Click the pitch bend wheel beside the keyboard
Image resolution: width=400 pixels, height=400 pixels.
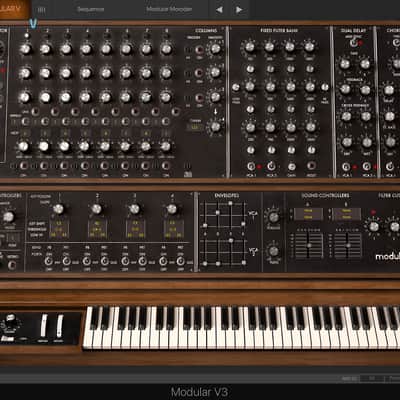tap(44, 326)
